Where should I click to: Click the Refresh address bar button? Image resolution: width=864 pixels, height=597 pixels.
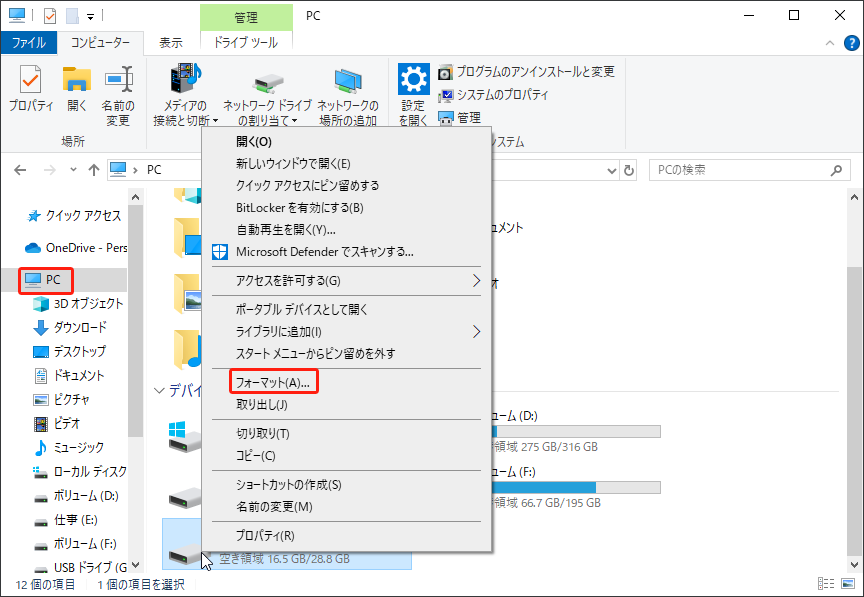(629, 170)
